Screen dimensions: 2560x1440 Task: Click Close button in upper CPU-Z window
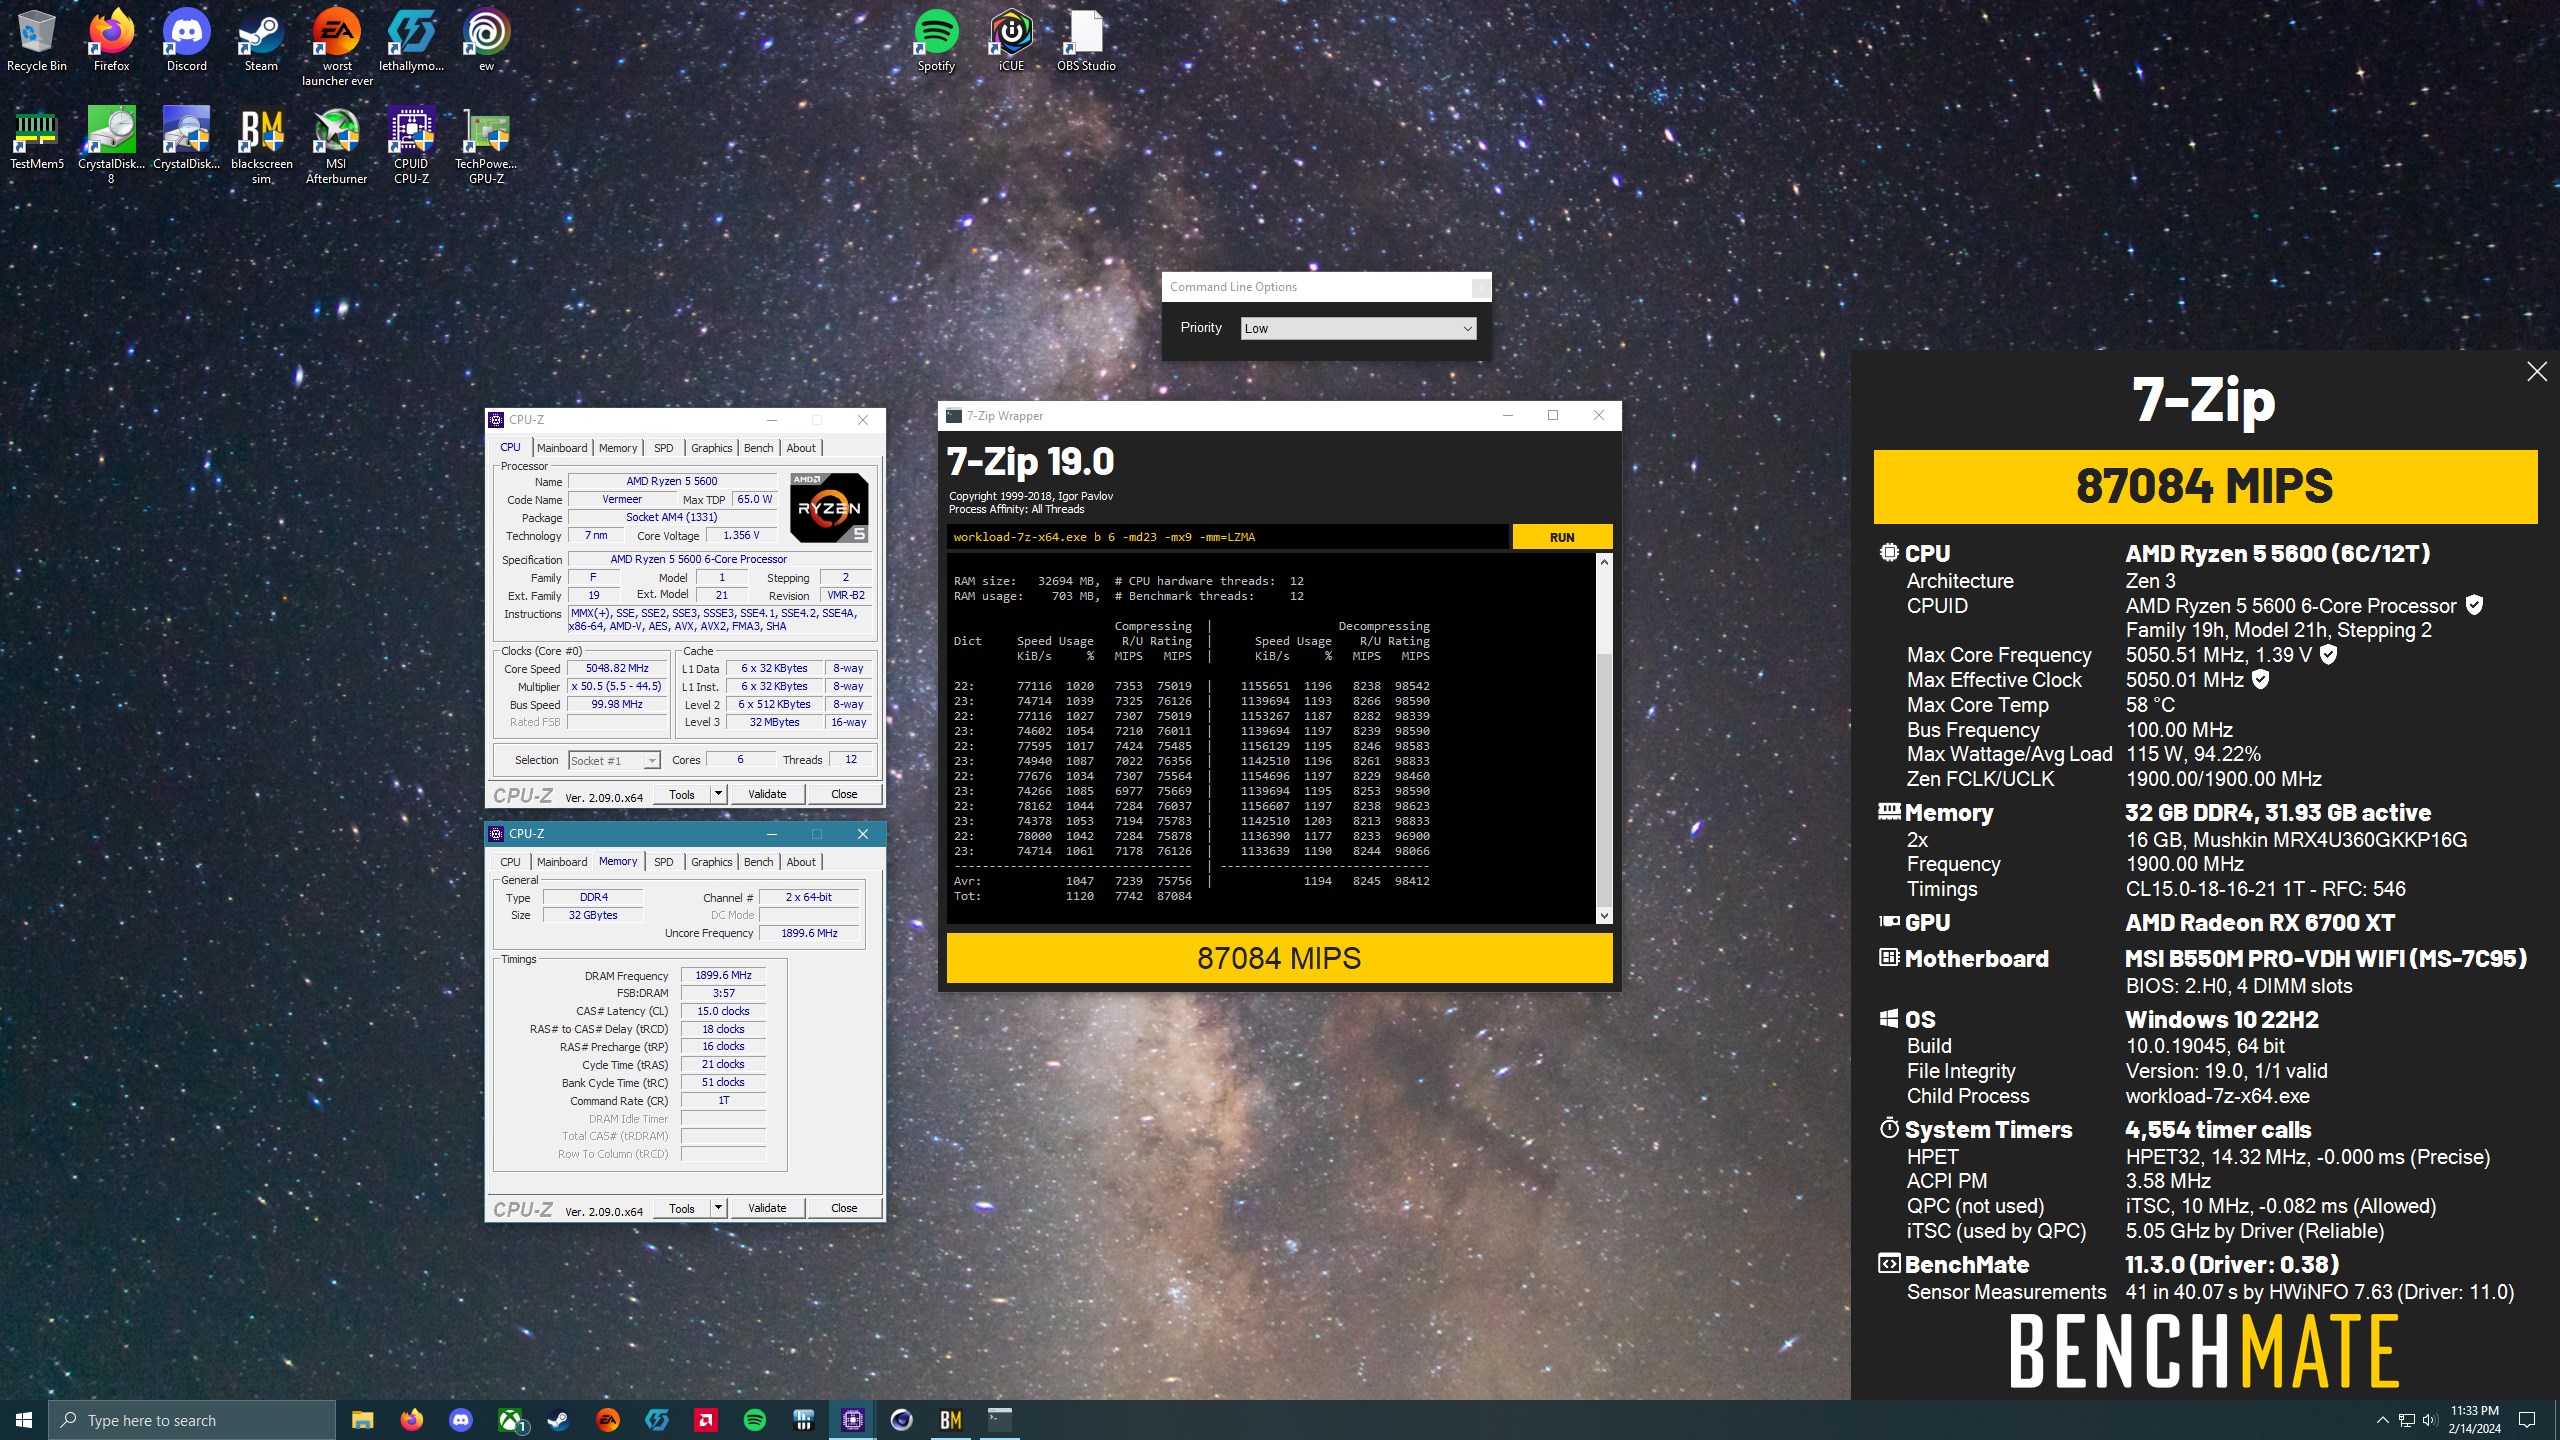point(844,794)
